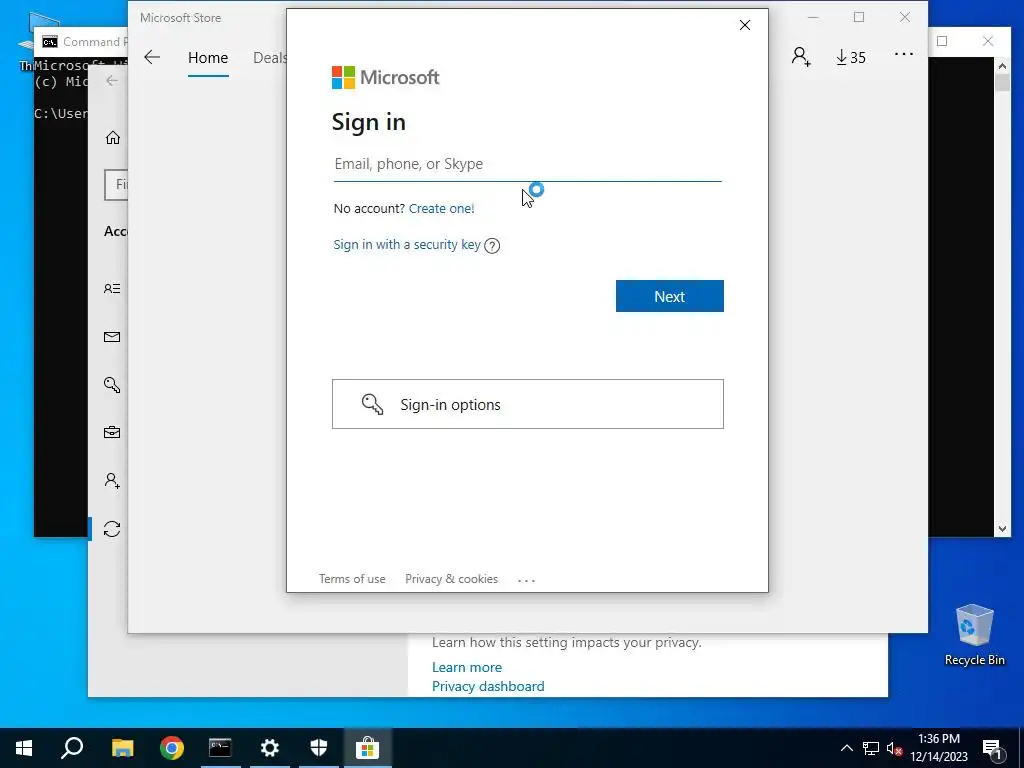Open taskbar Search
Viewport: 1024px width, 768px height.
pos(72,748)
